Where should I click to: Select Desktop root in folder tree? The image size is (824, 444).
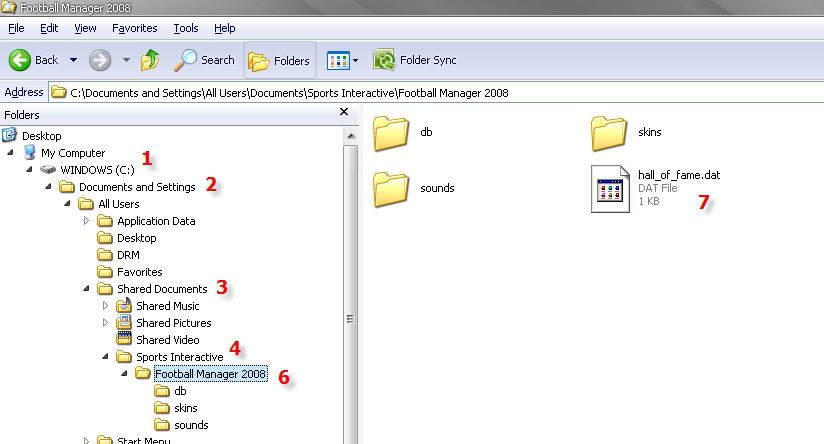(x=42, y=136)
